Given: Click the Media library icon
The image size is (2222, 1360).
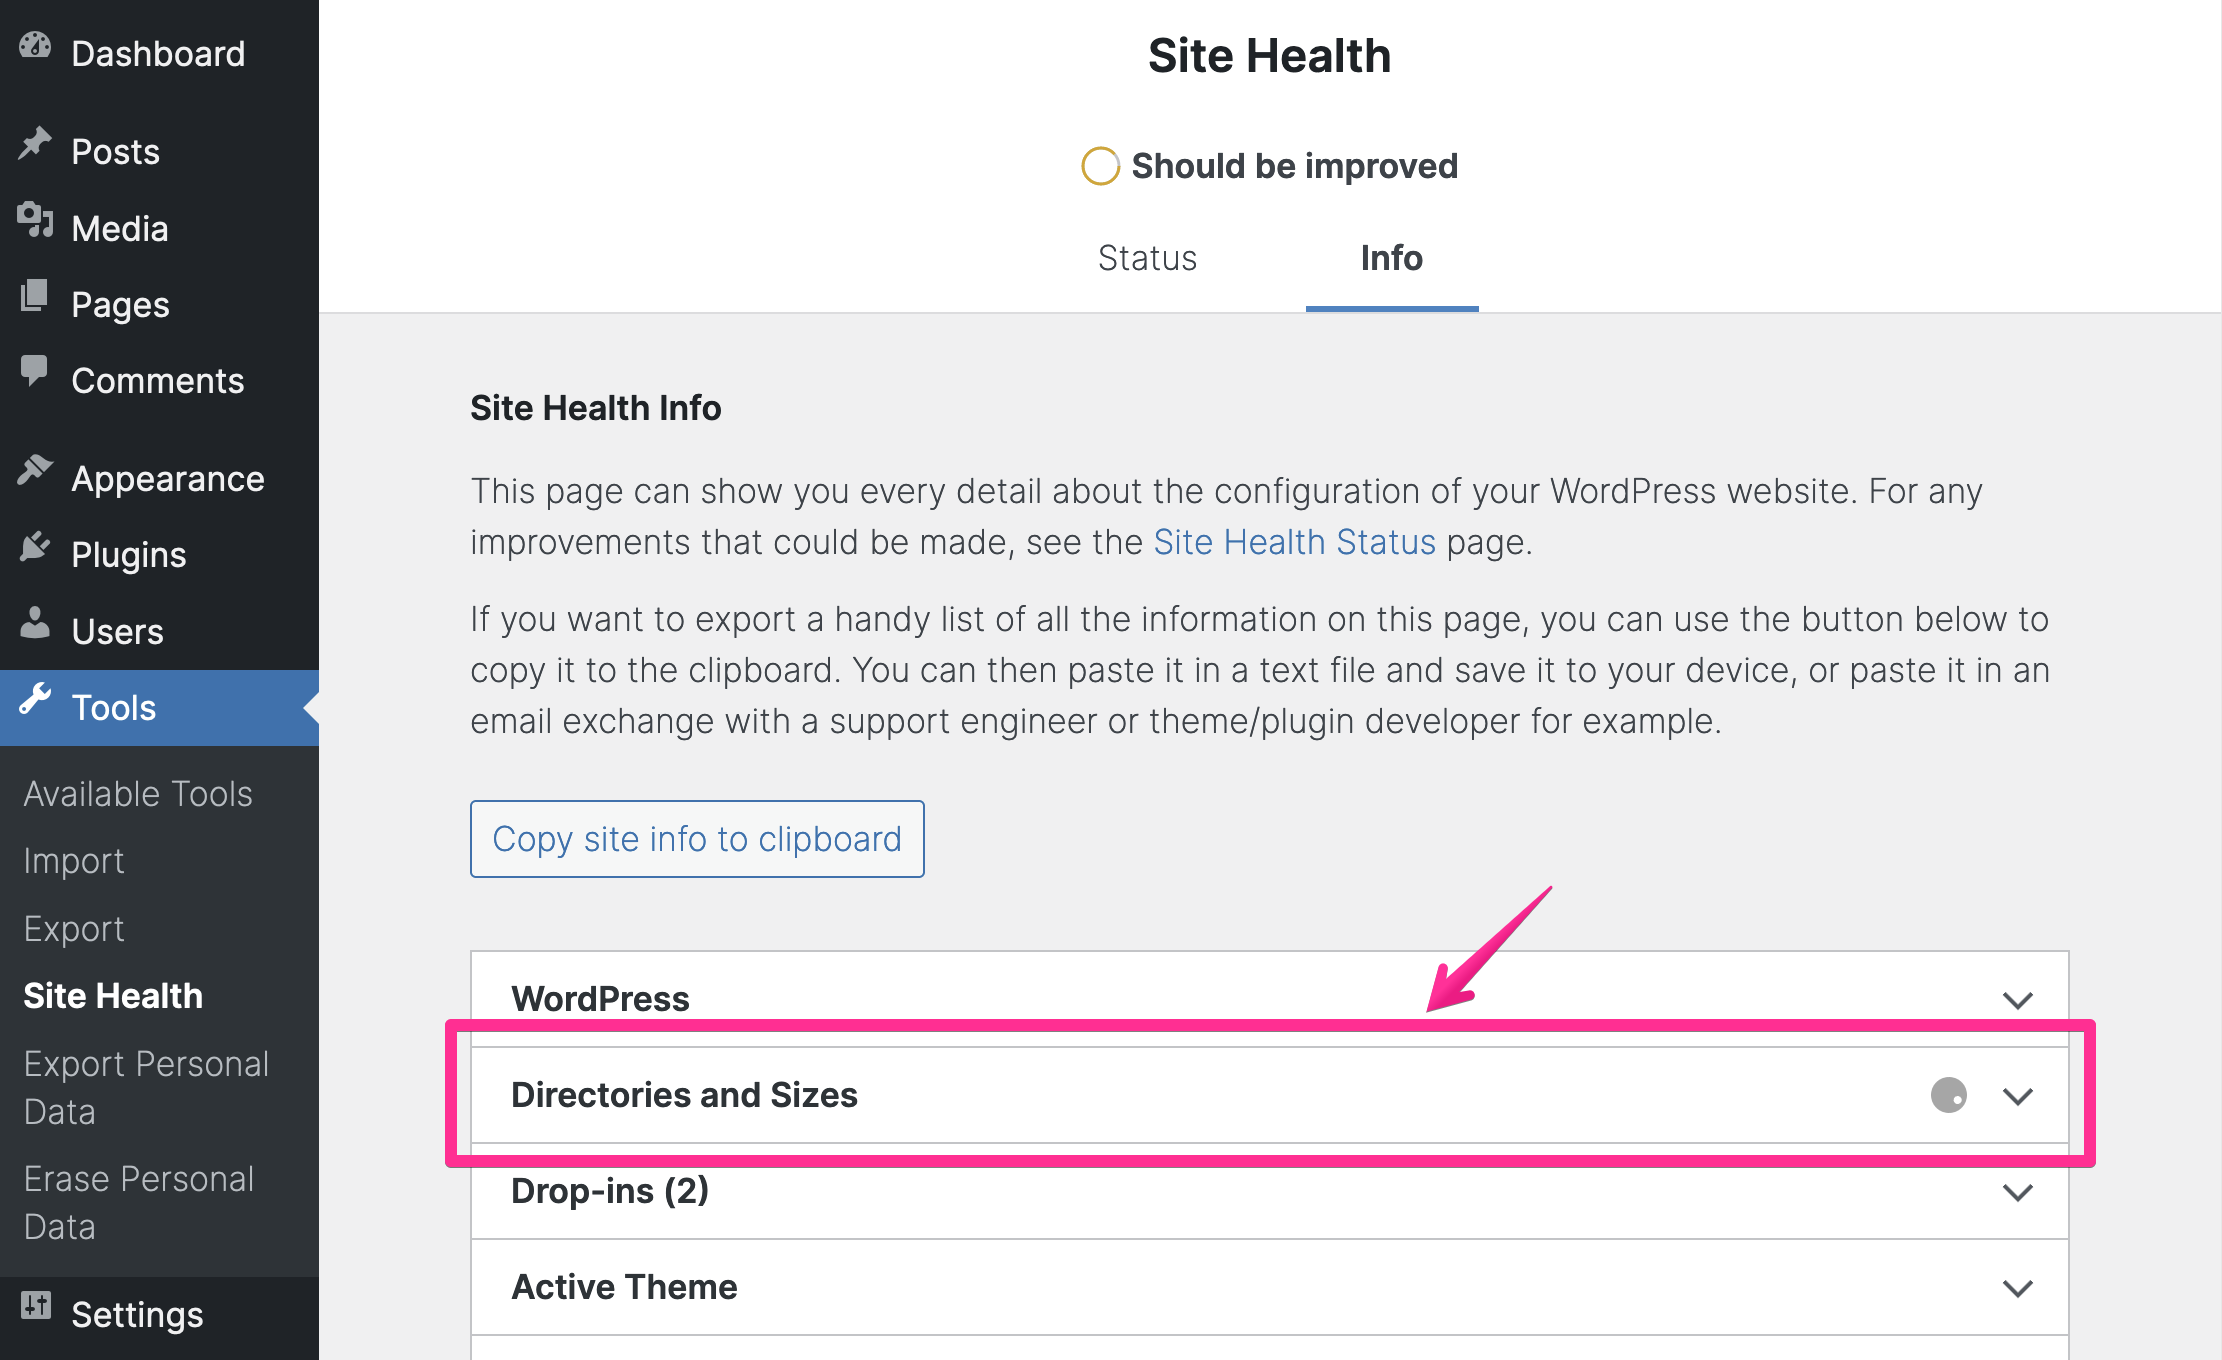Looking at the screenshot, I should pyautogui.click(x=35, y=221).
